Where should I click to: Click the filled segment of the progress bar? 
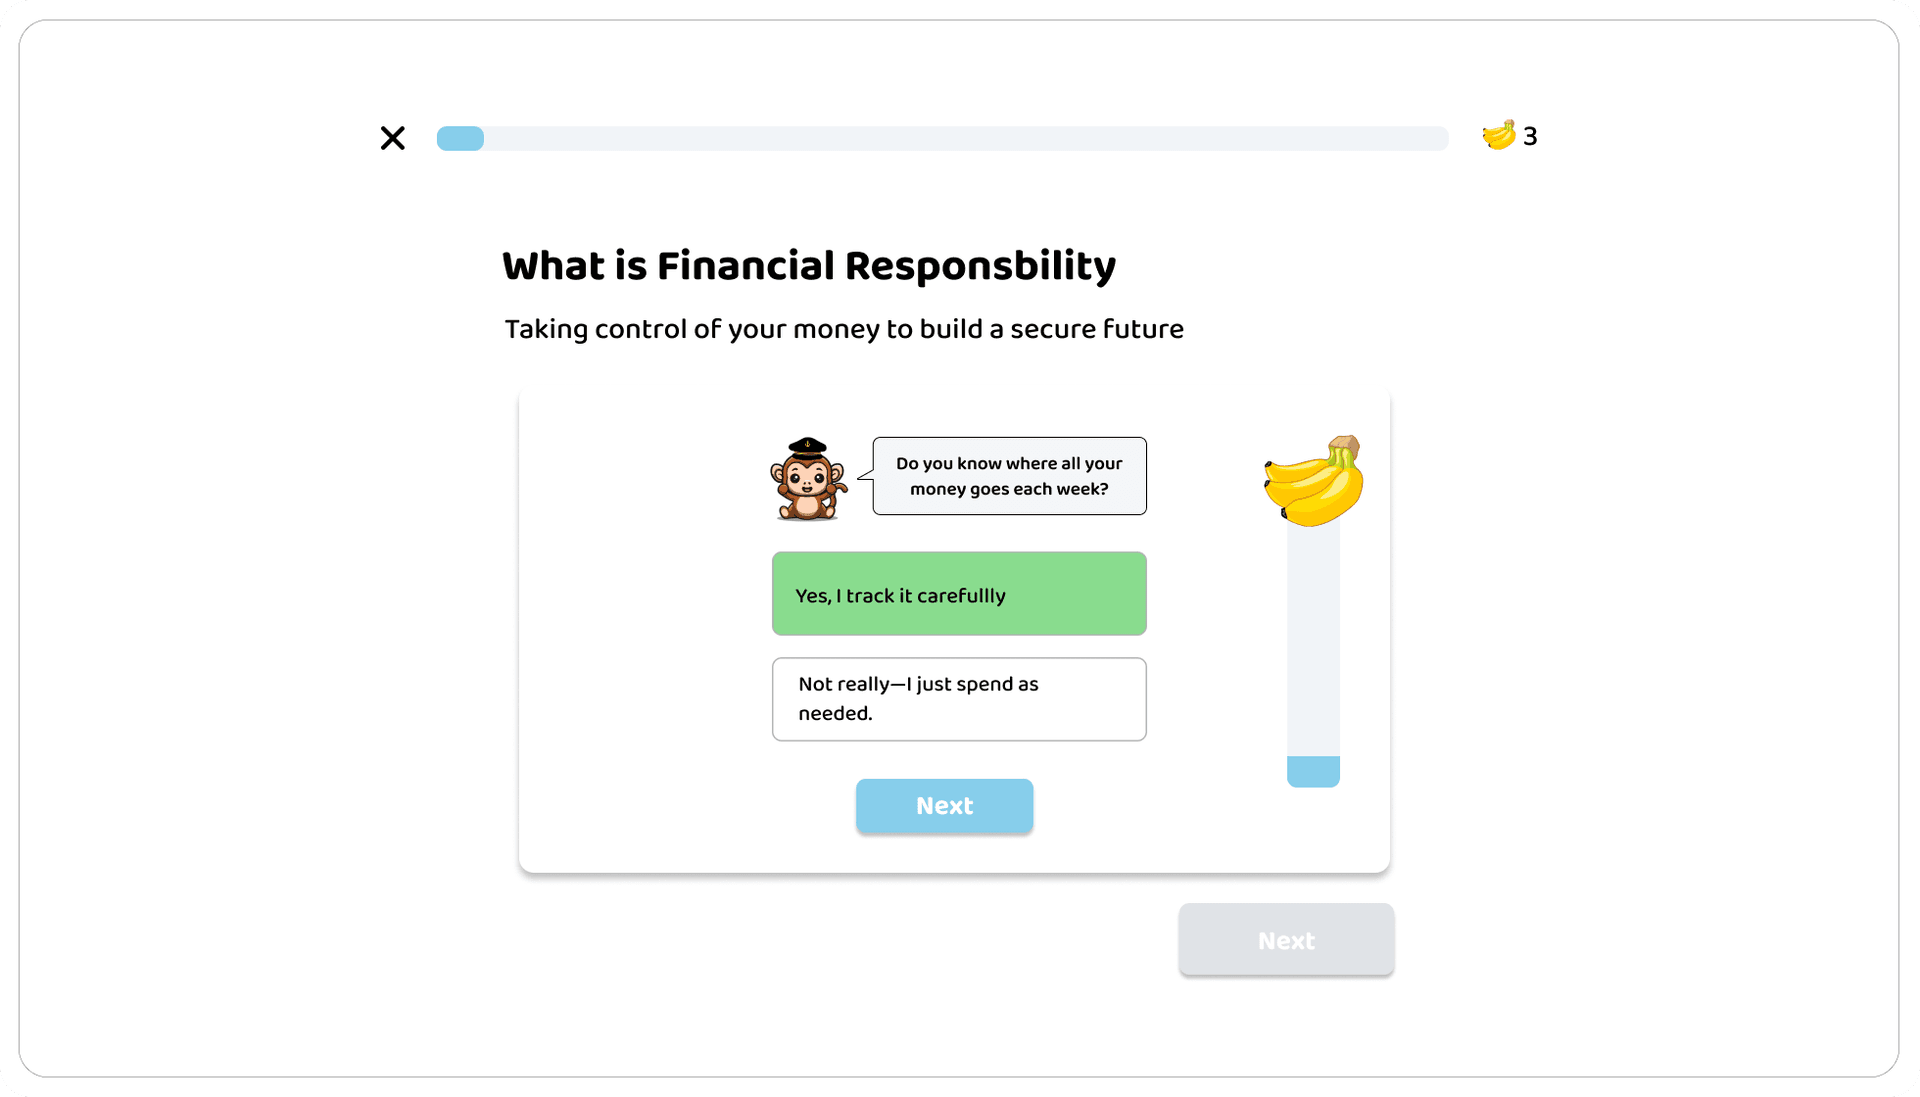[460, 138]
